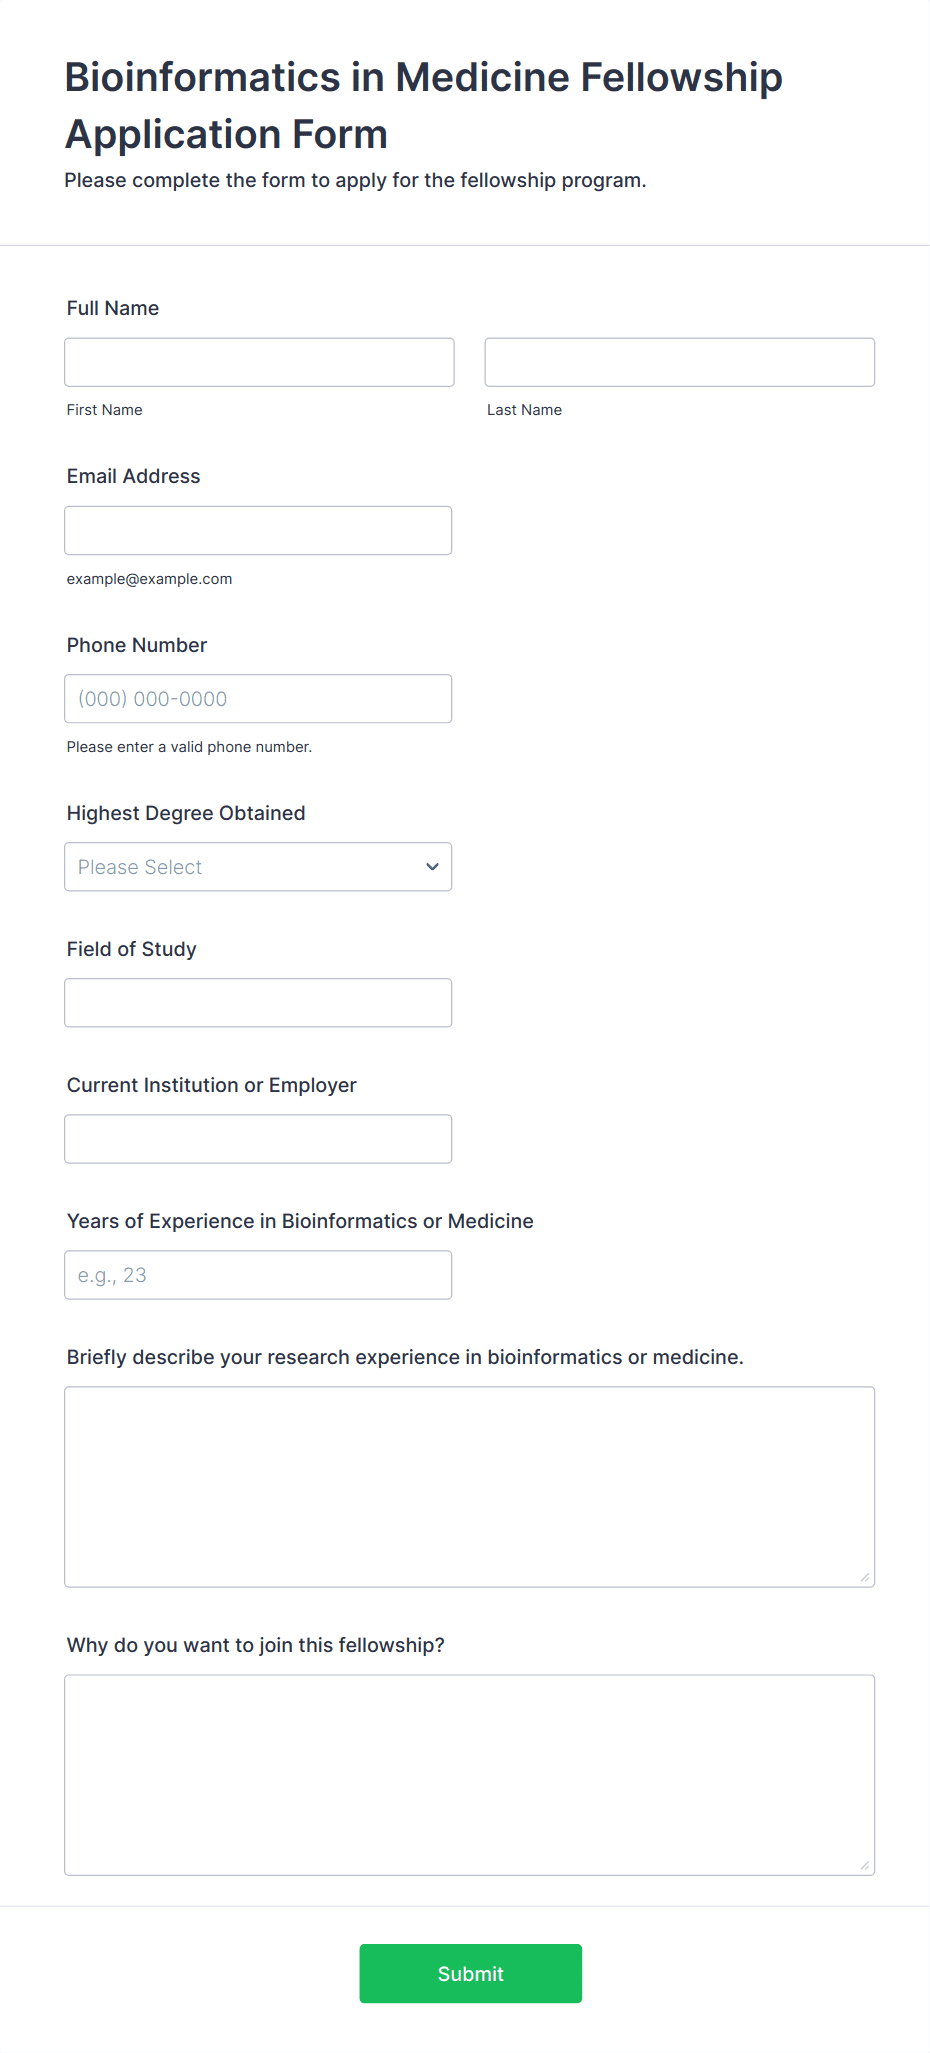Image resolution: width=930 pixels, height=2053 pixels.
Task: Click the Email Address input field
Action: point(258,530)
